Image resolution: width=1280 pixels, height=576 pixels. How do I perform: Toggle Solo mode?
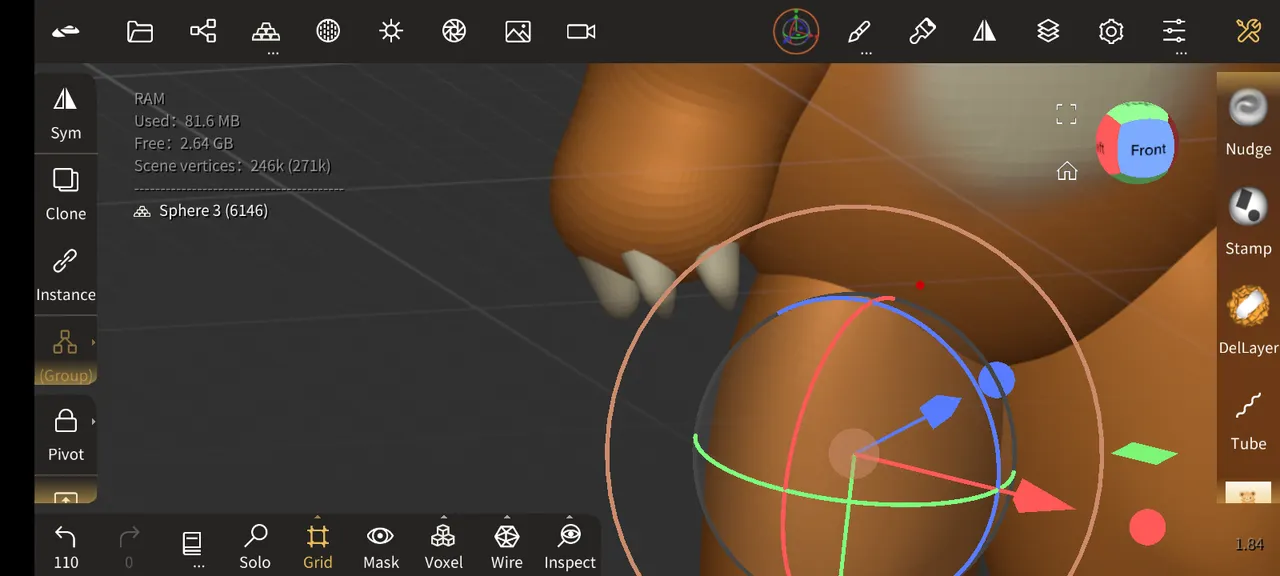[x=255, y=547]
